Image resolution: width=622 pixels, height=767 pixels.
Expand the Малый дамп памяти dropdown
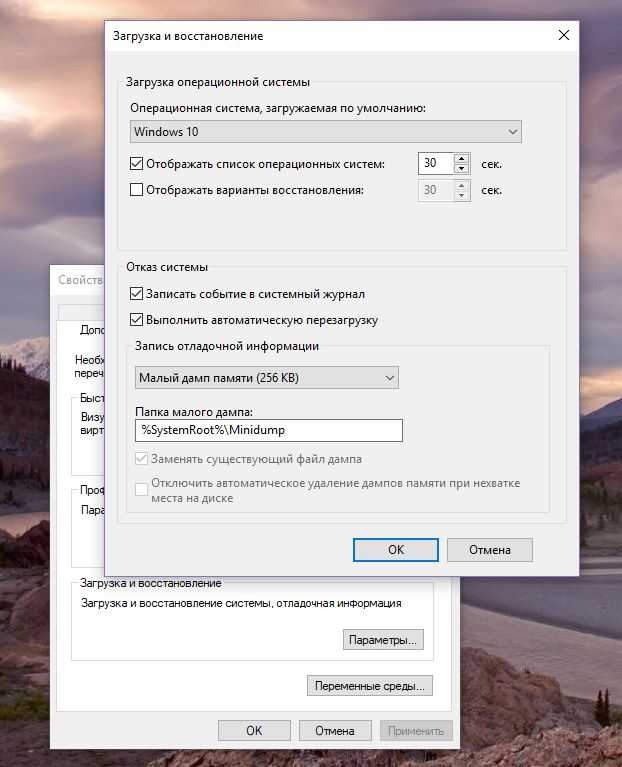tap(266, 377)
